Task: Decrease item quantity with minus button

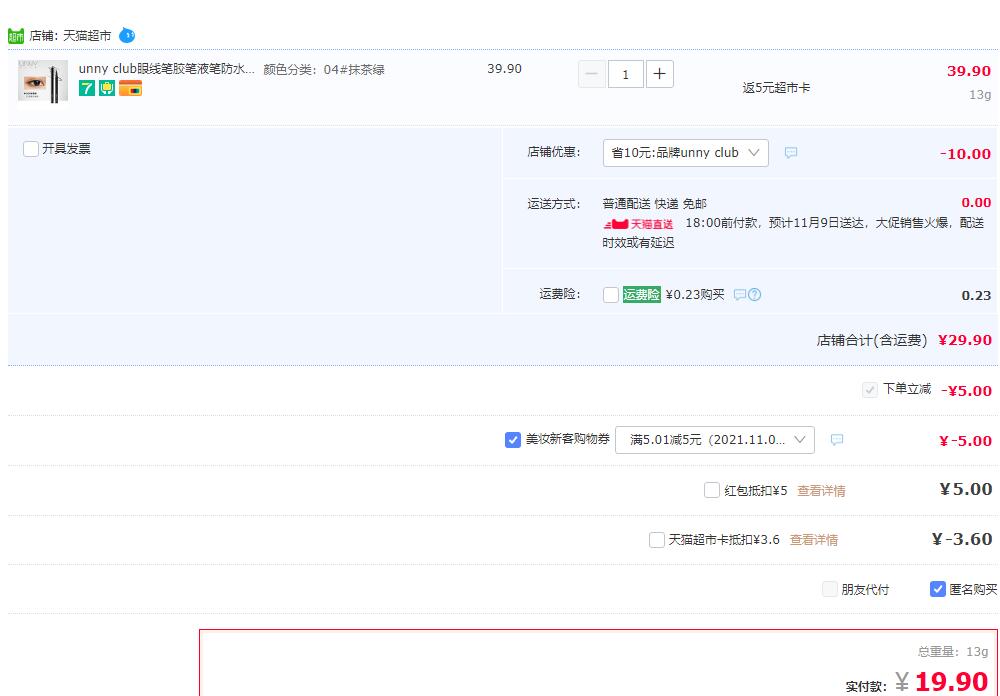Action: 591,75
